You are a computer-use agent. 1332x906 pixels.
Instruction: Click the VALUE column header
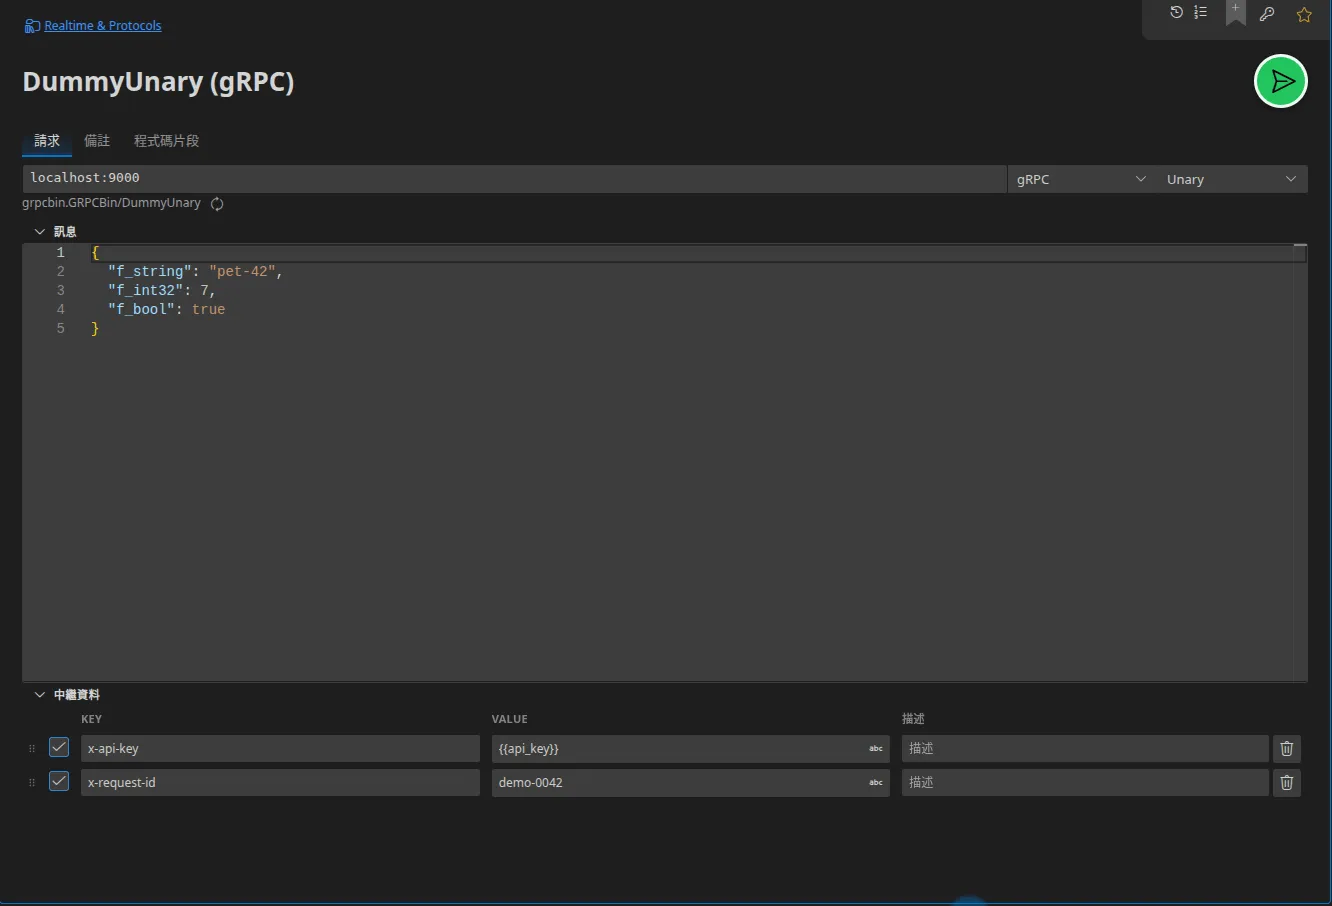510,719
